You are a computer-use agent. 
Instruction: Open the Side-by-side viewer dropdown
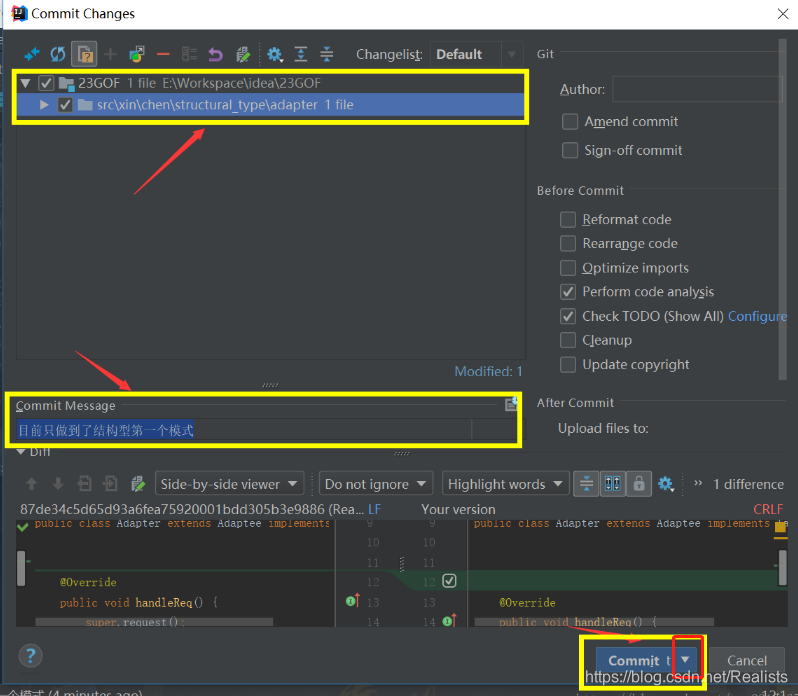[230, 484]
